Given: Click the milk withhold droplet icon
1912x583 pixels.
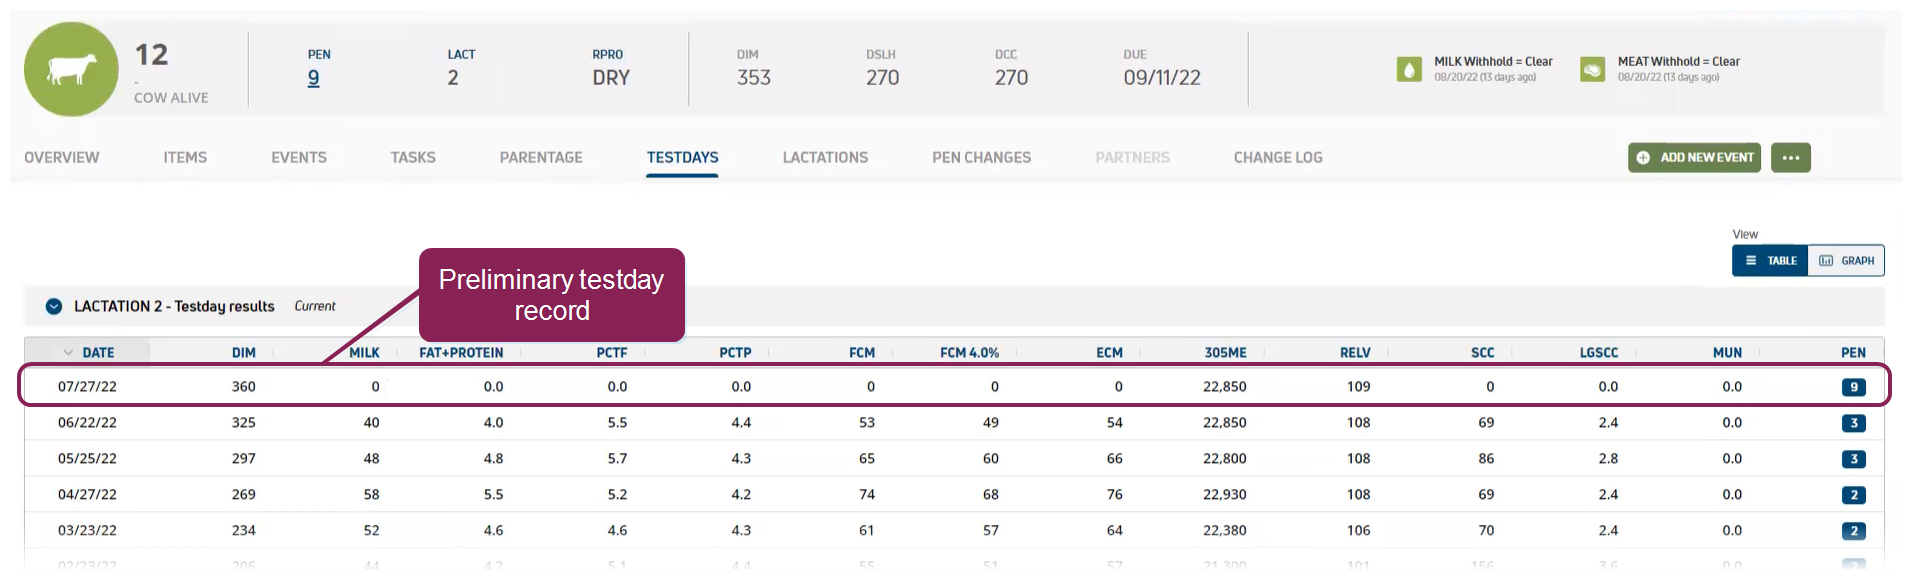Looking at the screenshot, I should tap(1409, 69).
